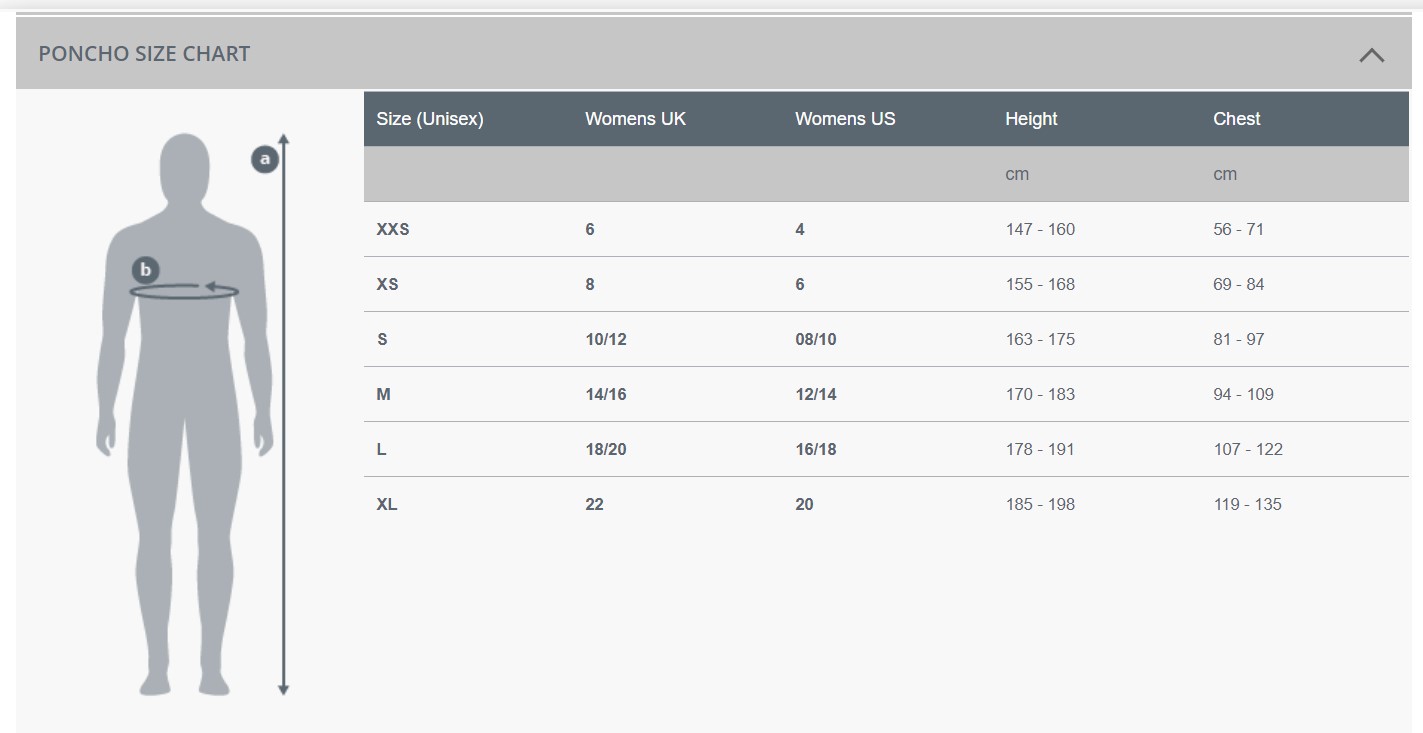Click the height range 170 - 183
This screenshot has width=1423, height=733.
tap(1040, 395)
